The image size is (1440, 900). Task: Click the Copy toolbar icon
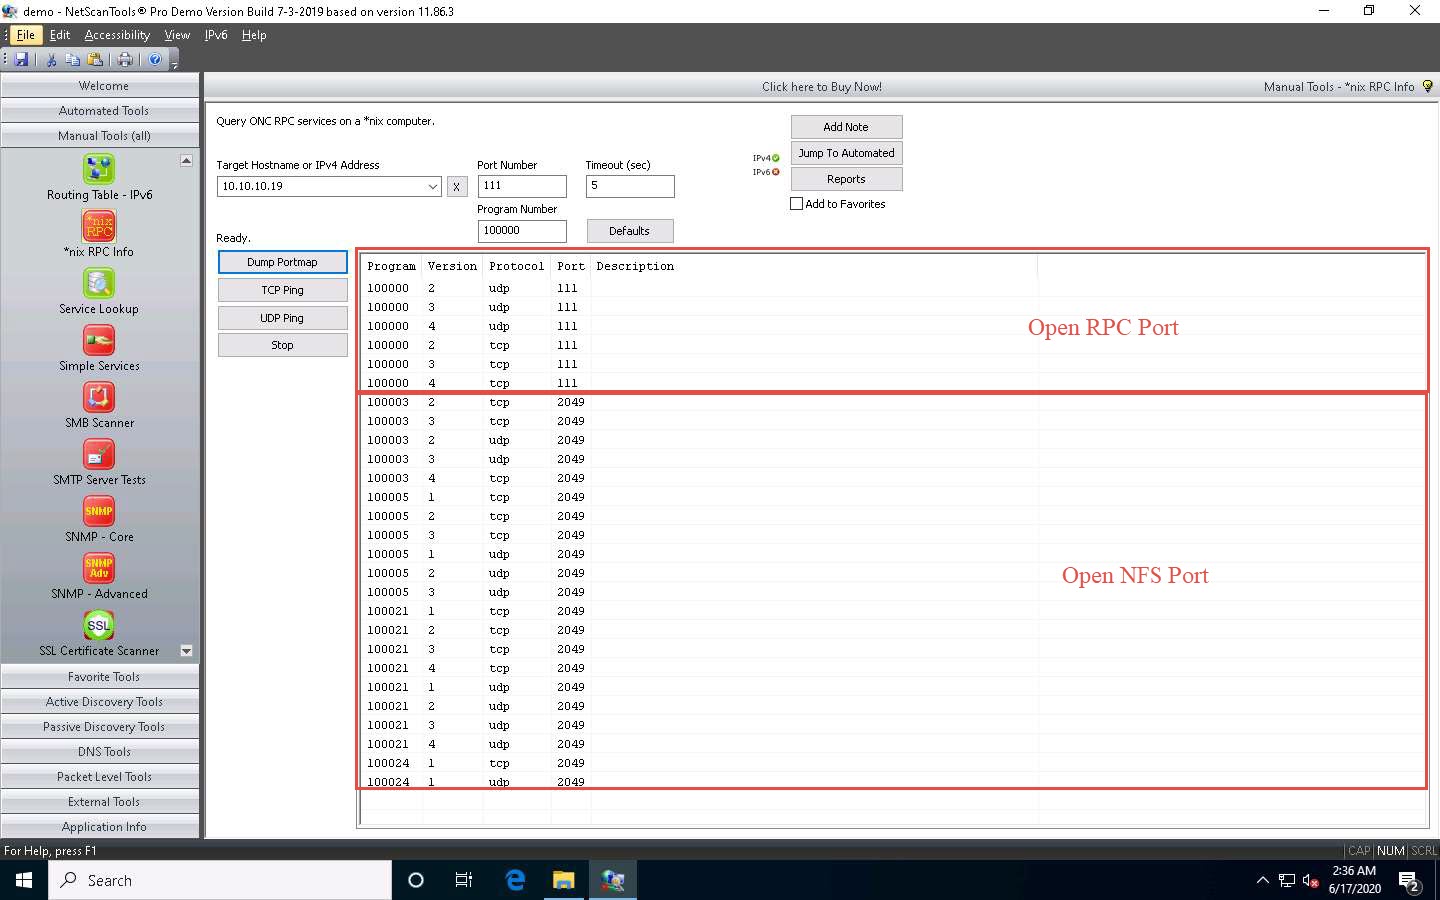[73, 60]
